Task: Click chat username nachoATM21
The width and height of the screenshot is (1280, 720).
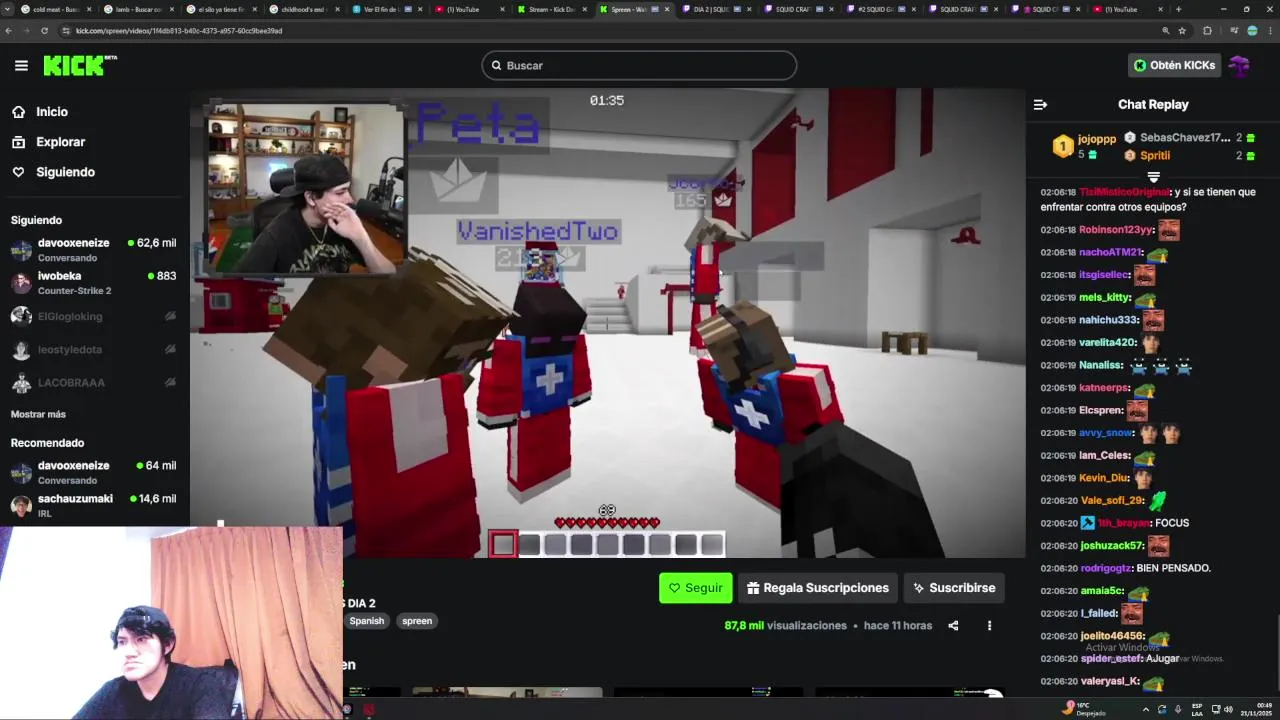Action: click(1110, 253)
